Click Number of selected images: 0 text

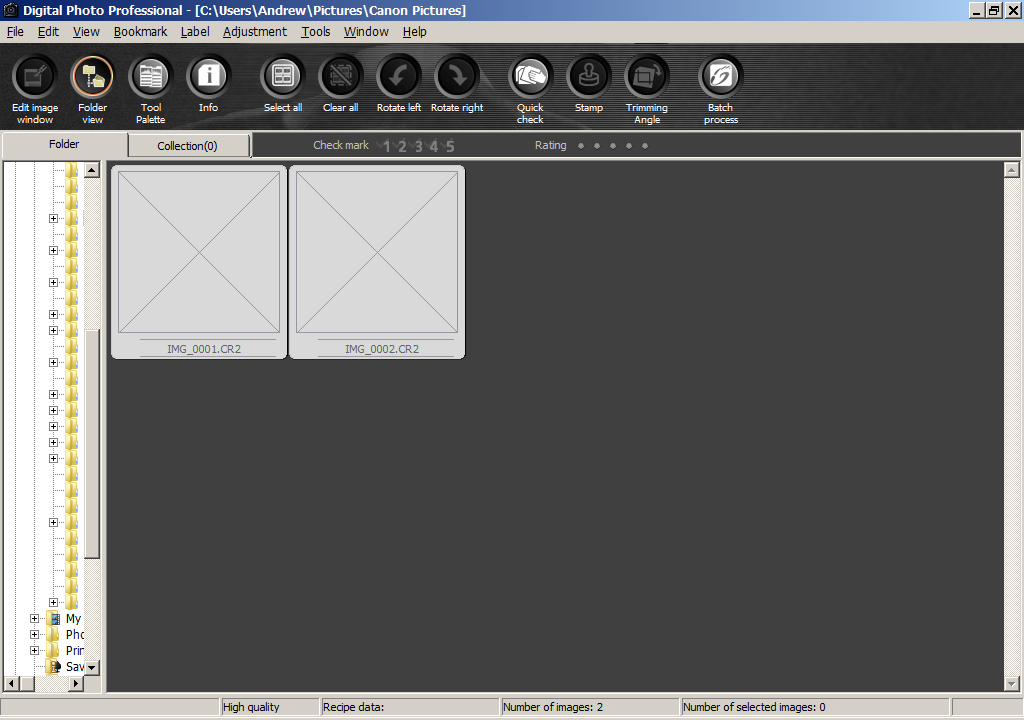tap(754, 707)
